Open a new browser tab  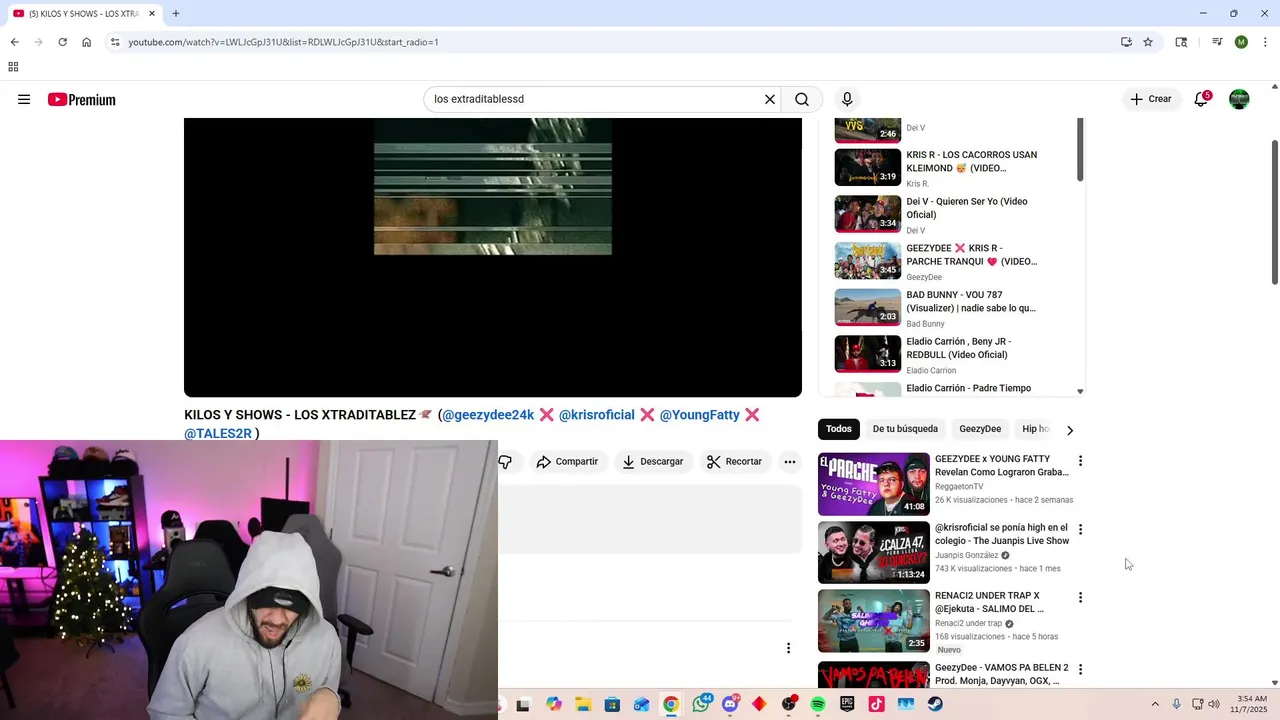pyautogui.click(x=176, y=14)
